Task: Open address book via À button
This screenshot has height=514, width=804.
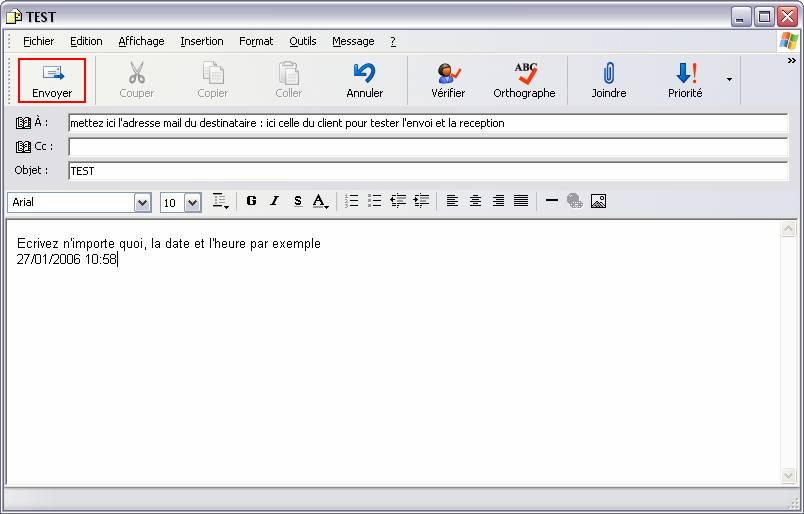Action: coord(32,123)
